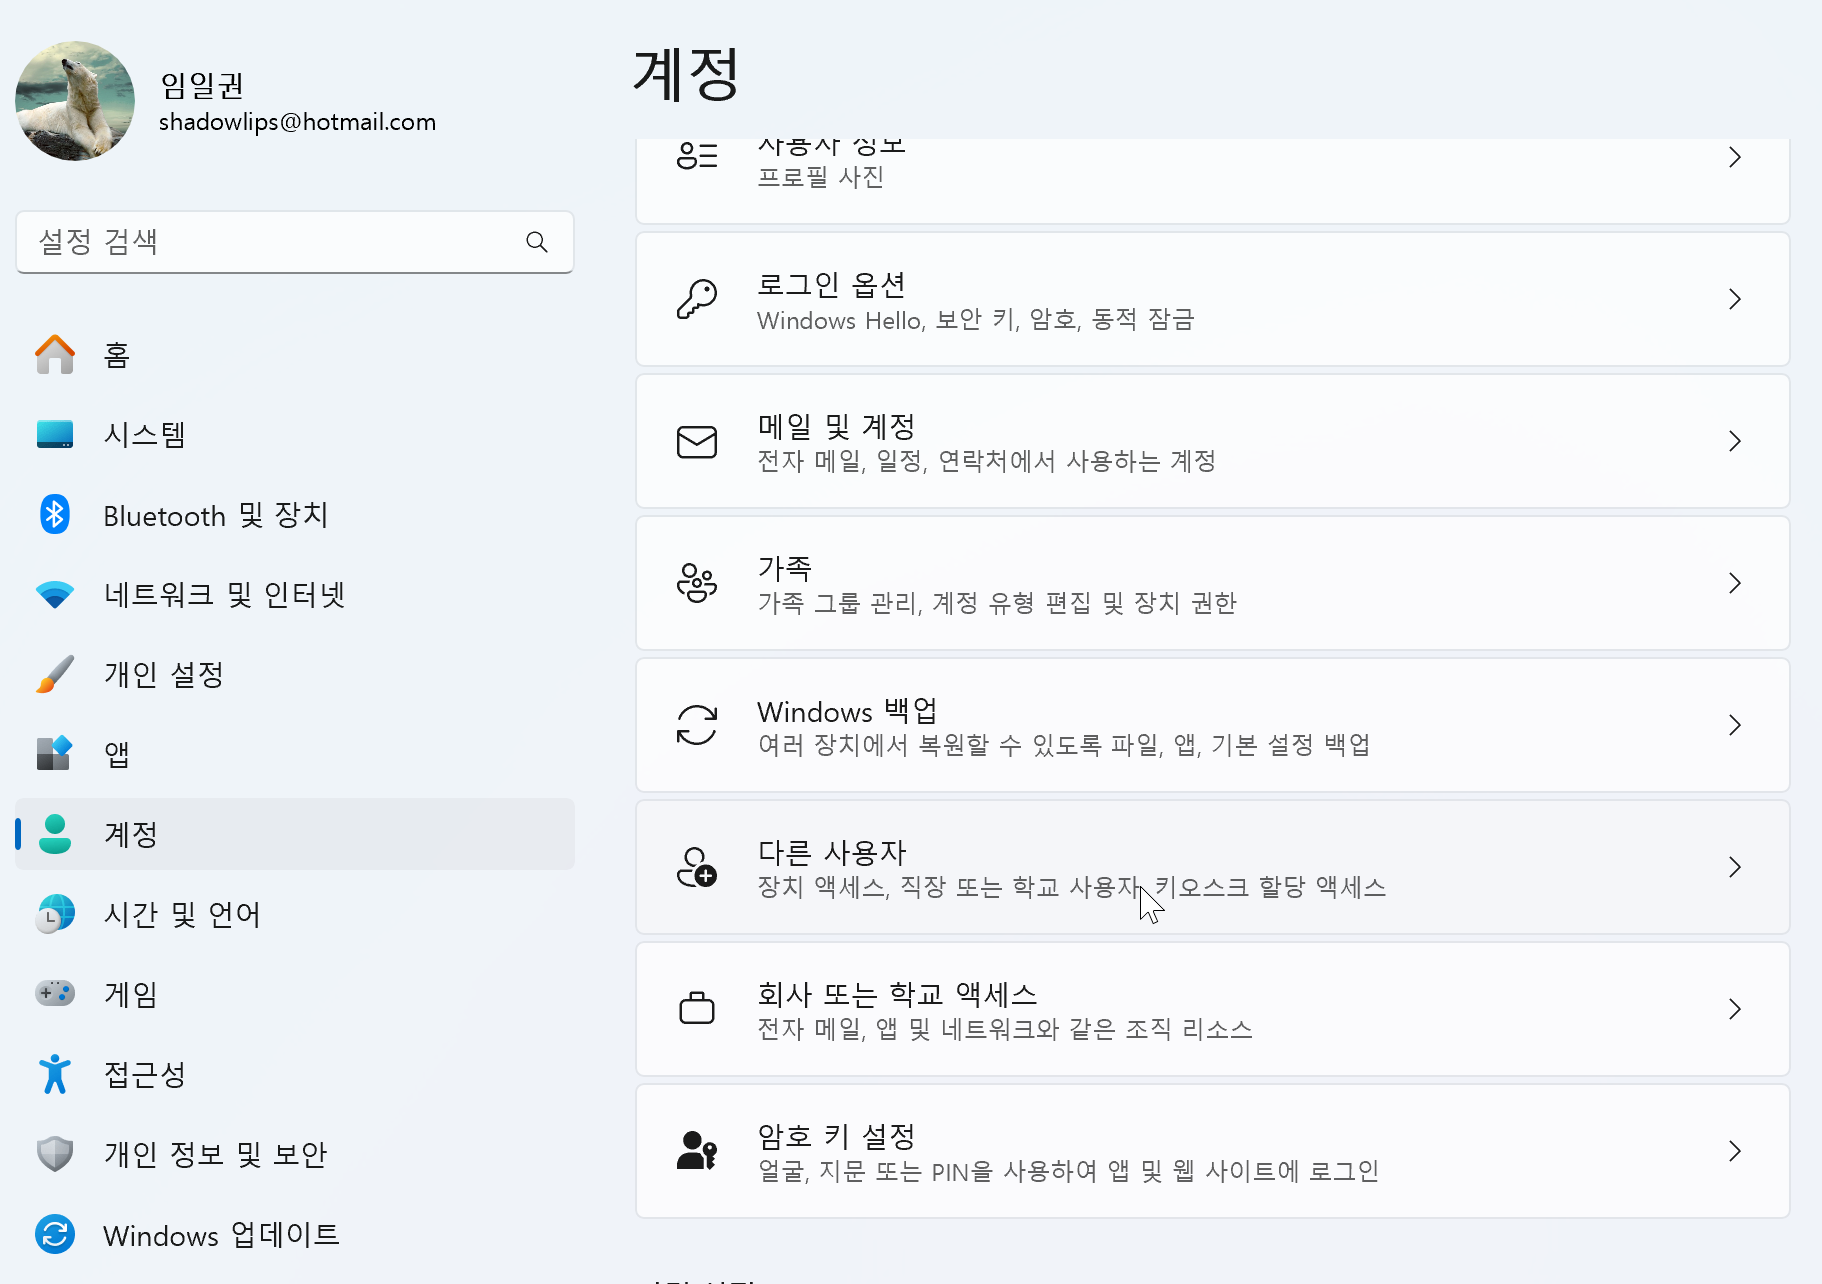The width and height of the screenshot is (1822, 1284).
Task: Click the 계정 page heading
Action: [x=686, y=74]
